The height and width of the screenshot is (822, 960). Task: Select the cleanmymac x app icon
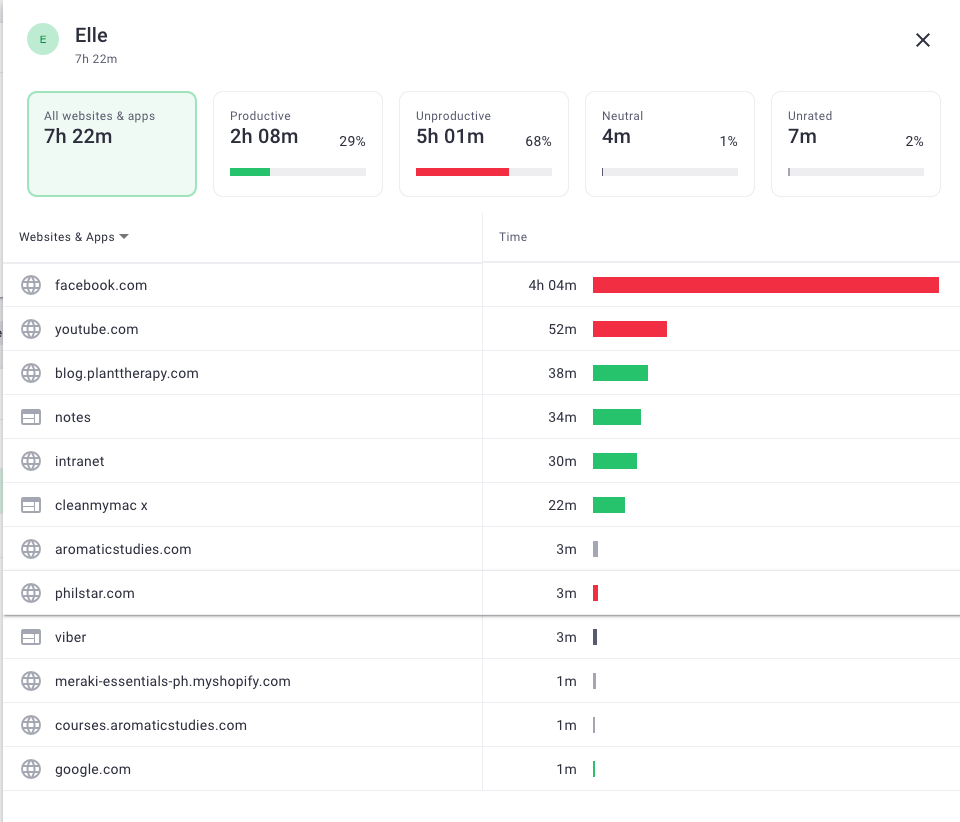[x=30, y=505]
